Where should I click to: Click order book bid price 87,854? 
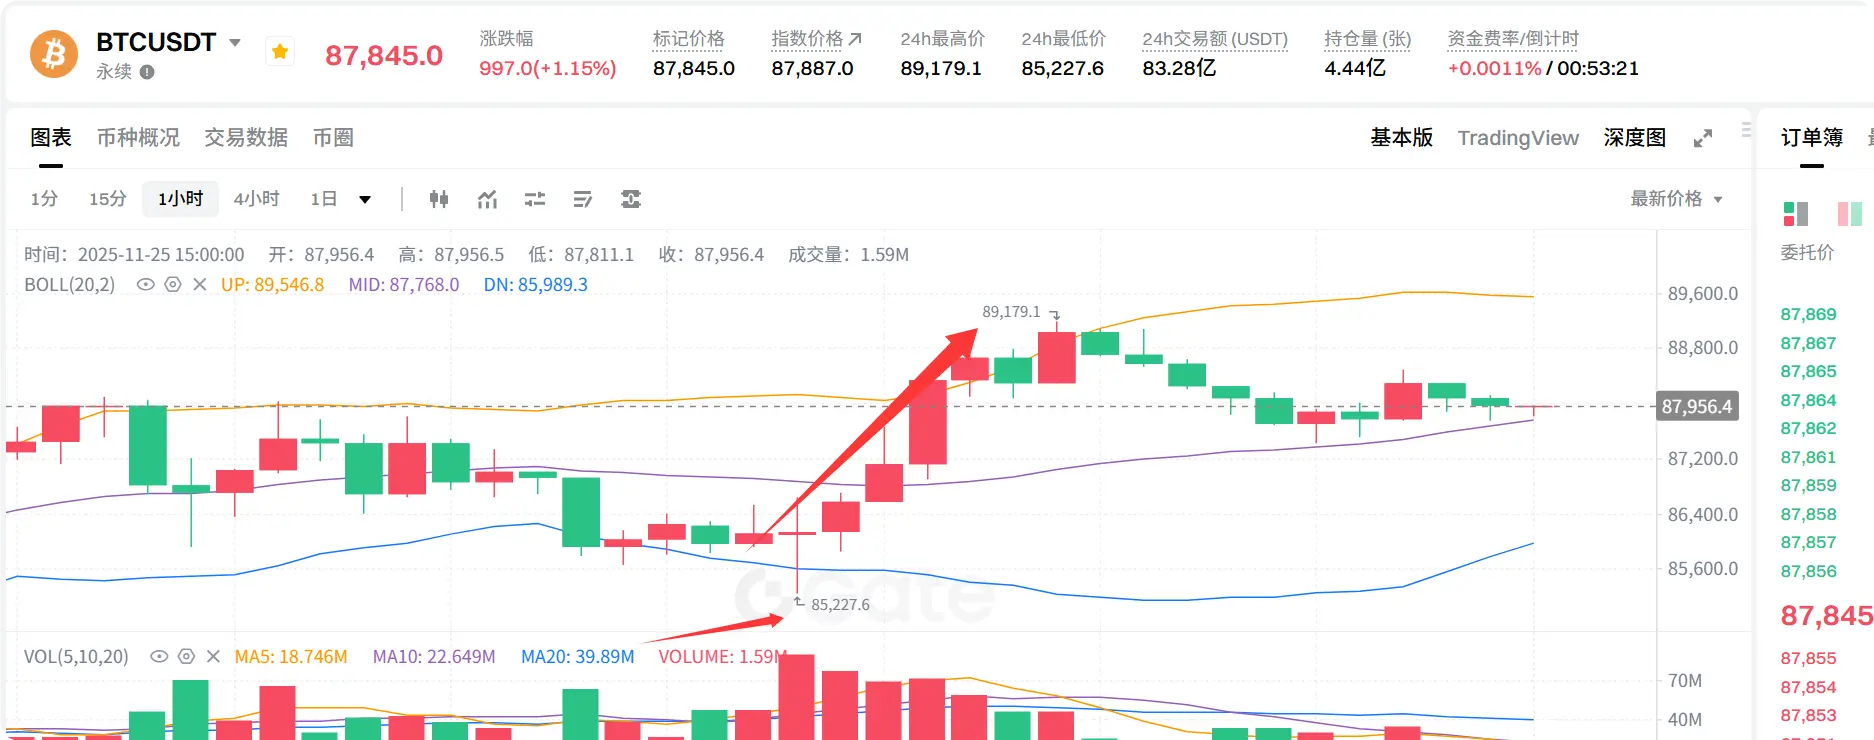(1808, 687)
